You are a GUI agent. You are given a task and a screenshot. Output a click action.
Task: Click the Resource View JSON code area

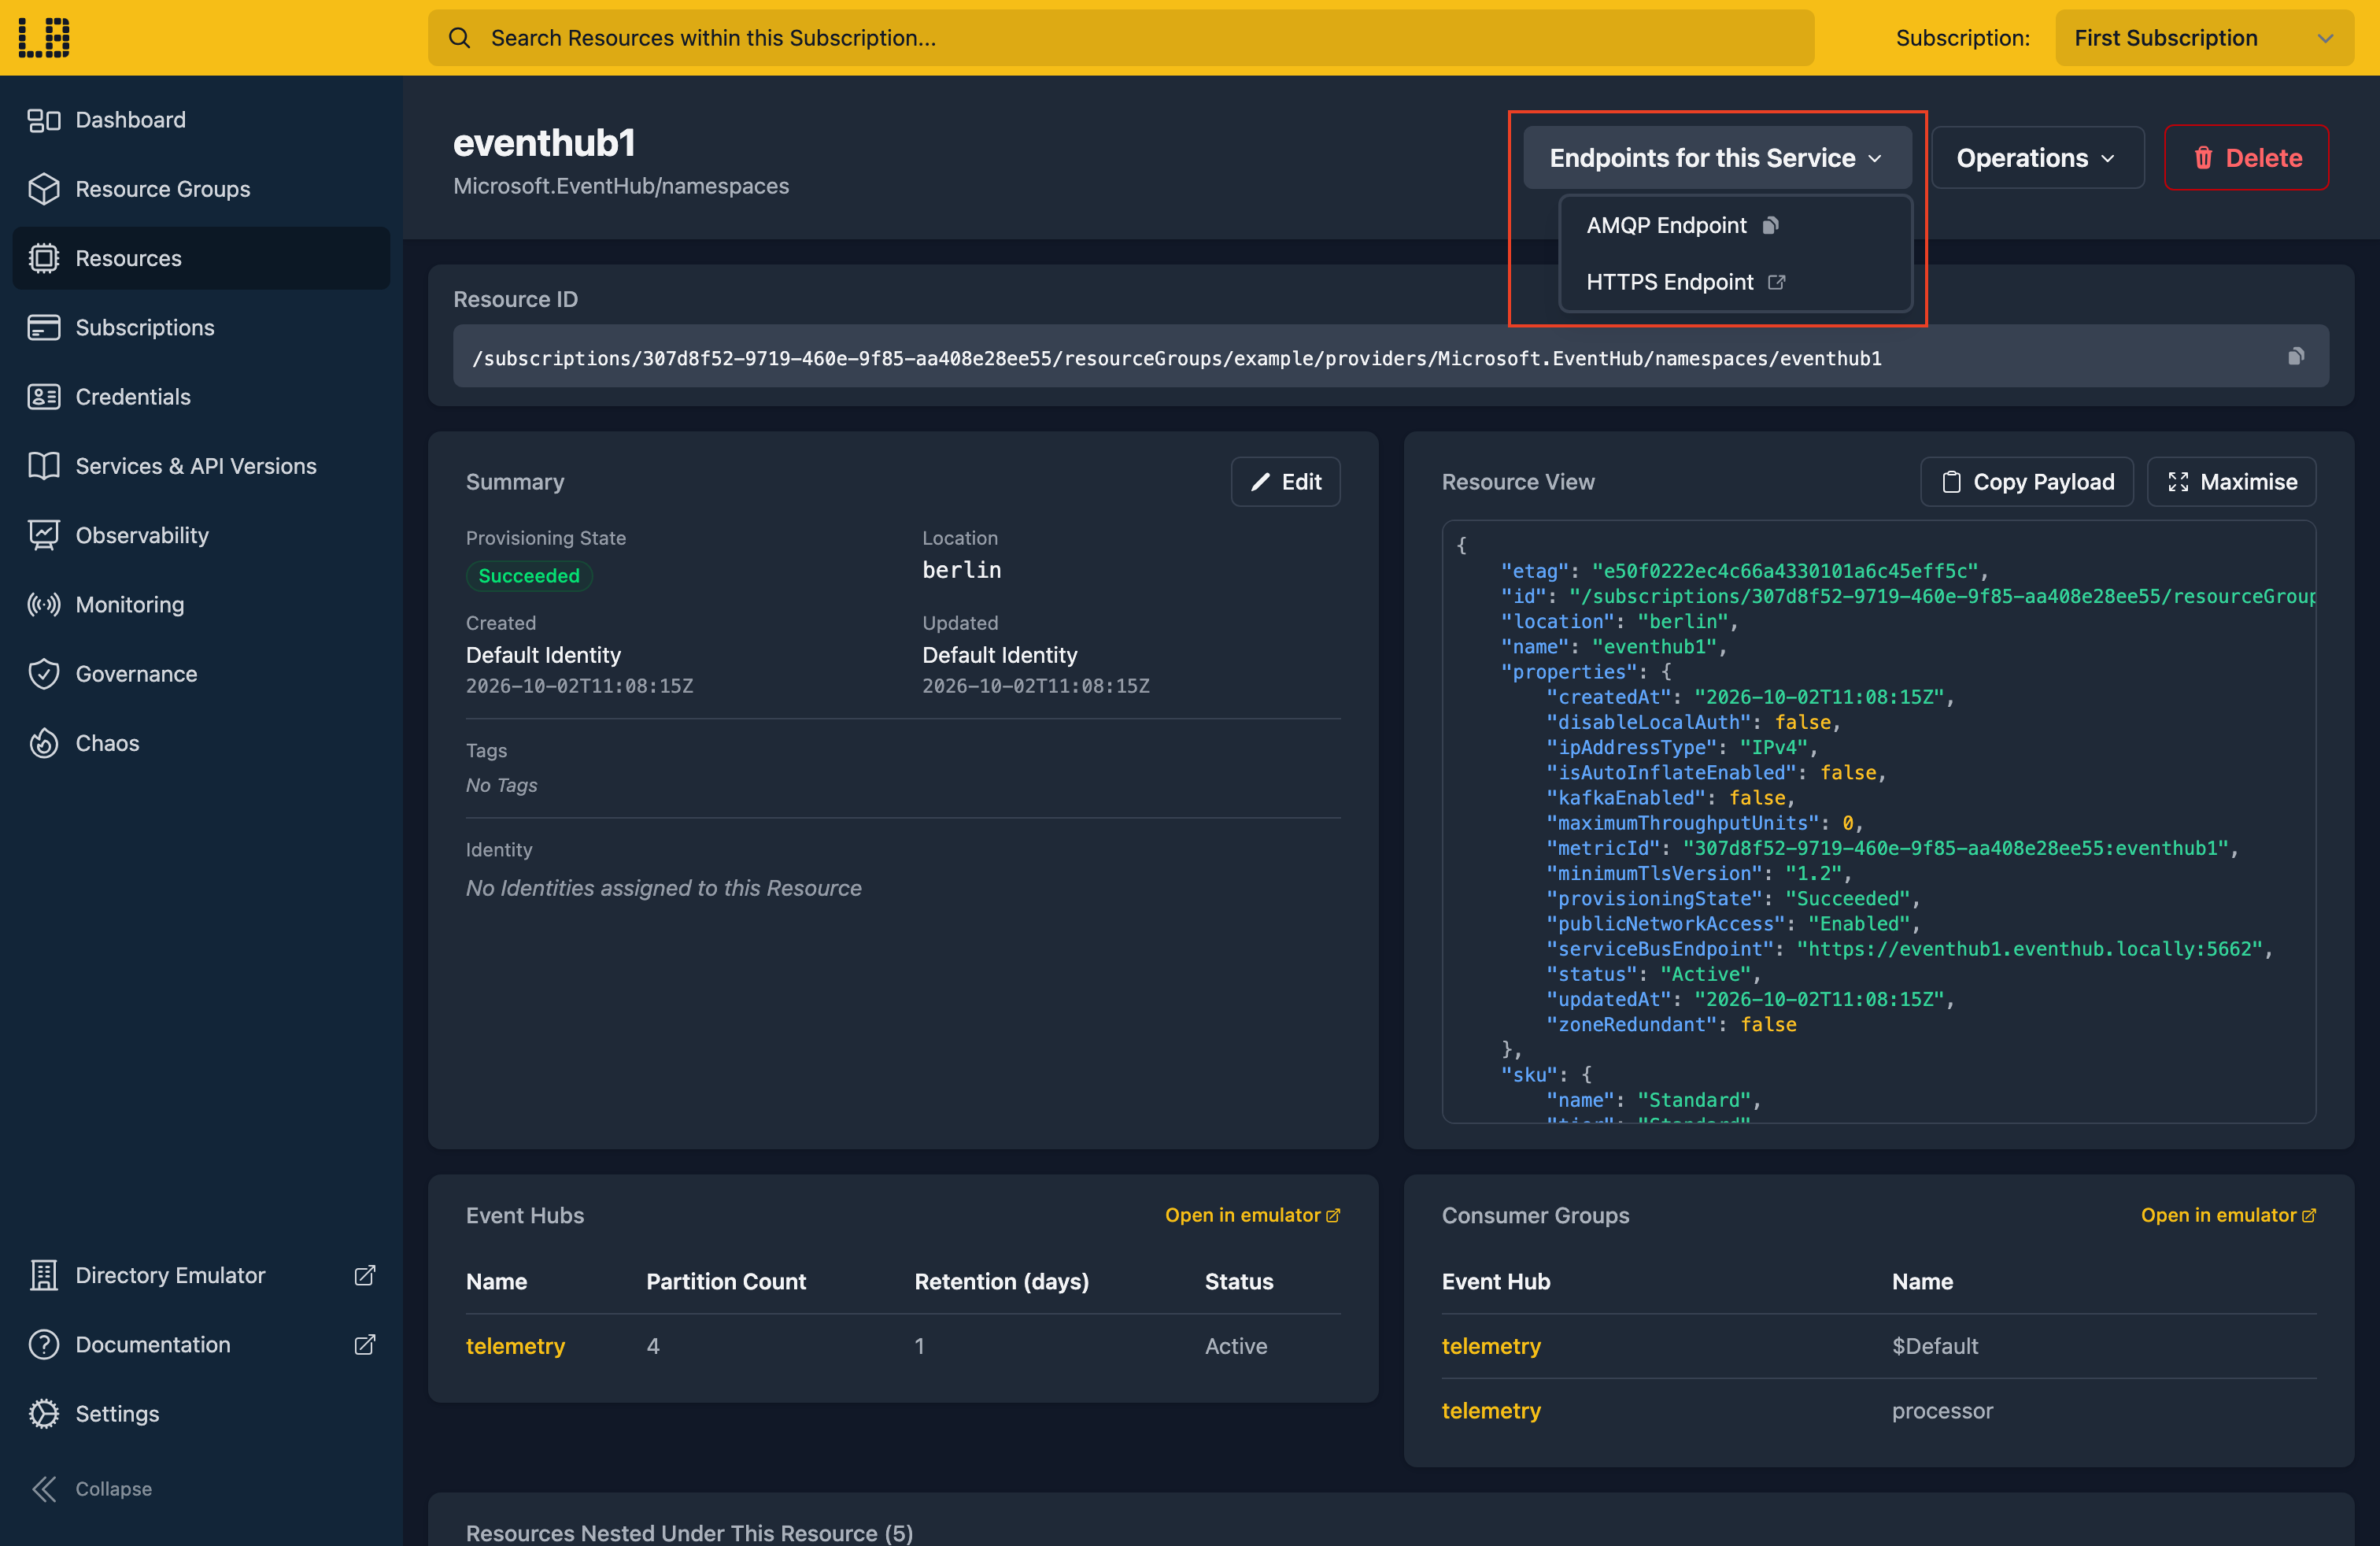tap(1878, 822)
